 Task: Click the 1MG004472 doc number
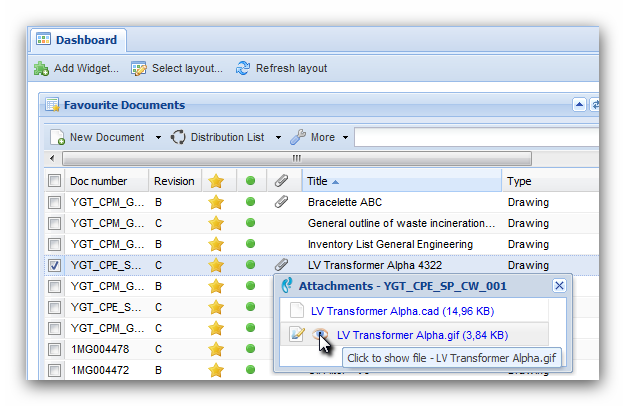100,370
